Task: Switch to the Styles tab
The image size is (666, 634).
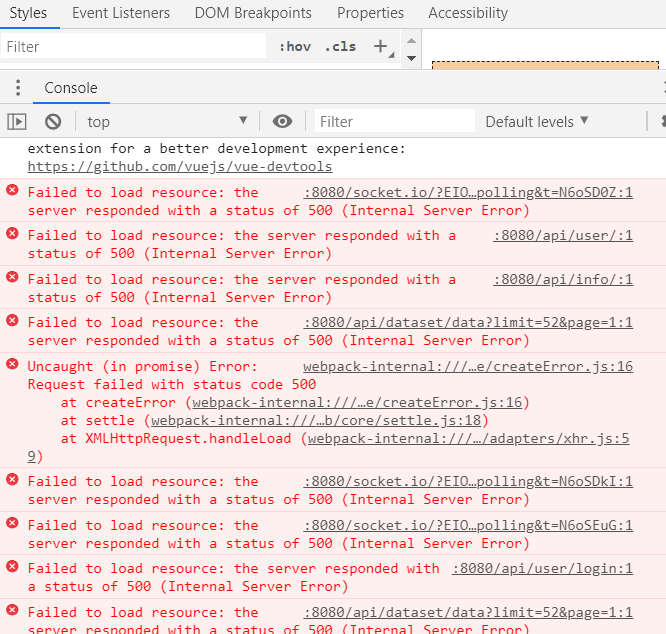Action: pyautogui.click(x=28, y=13)
